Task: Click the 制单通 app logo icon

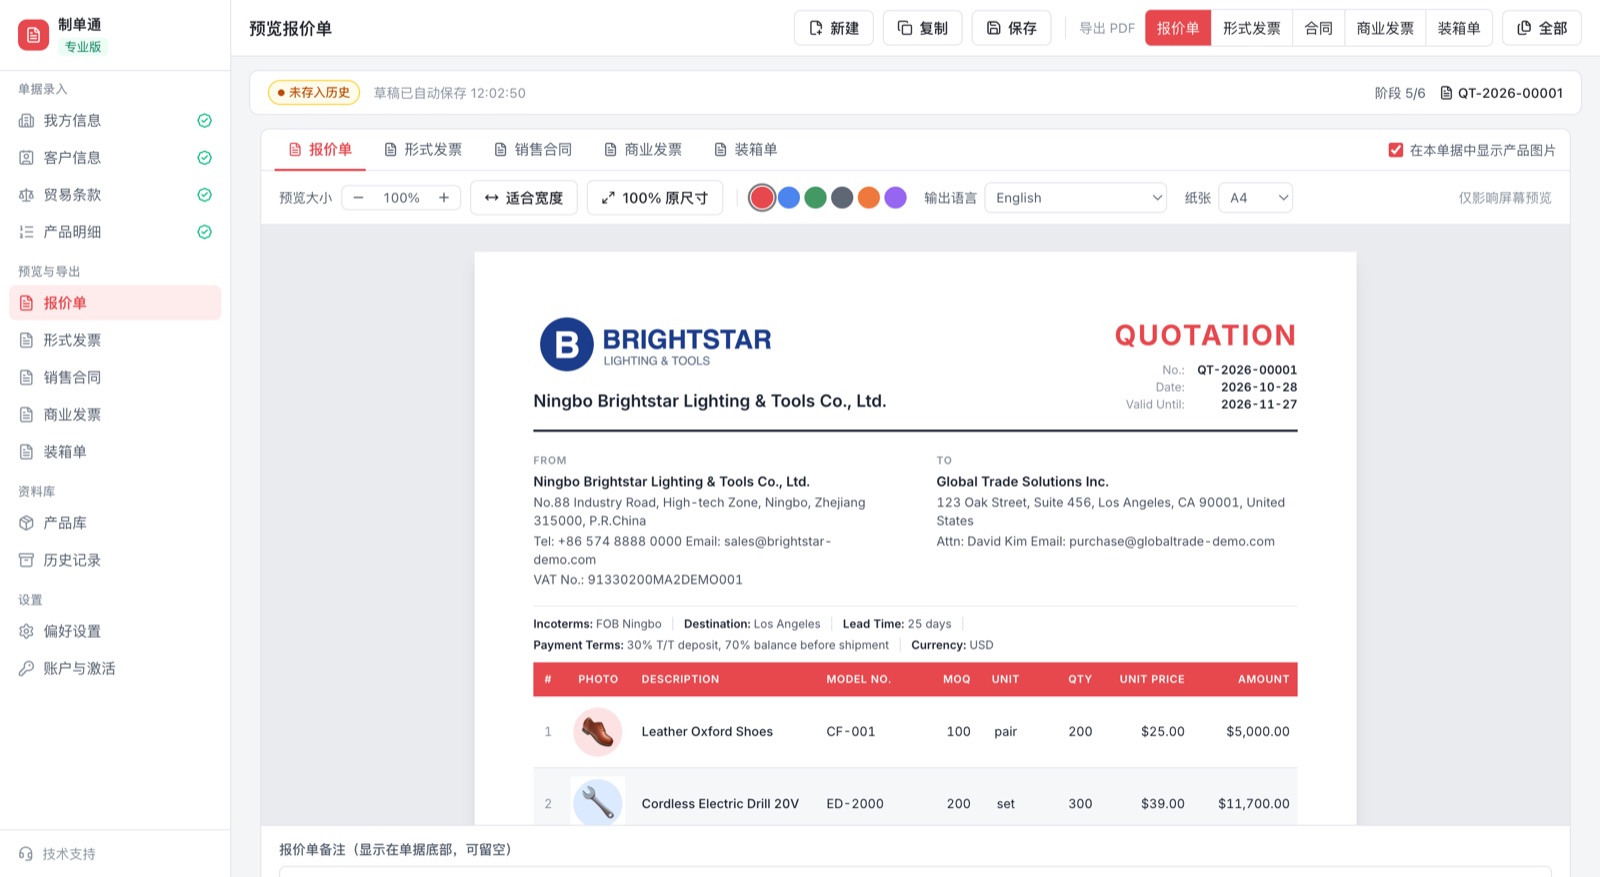Action: (33, 35)
